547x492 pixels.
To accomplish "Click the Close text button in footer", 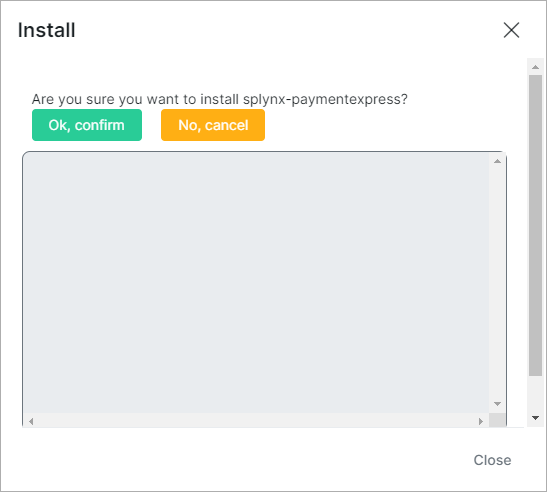I will coord(492,460).
